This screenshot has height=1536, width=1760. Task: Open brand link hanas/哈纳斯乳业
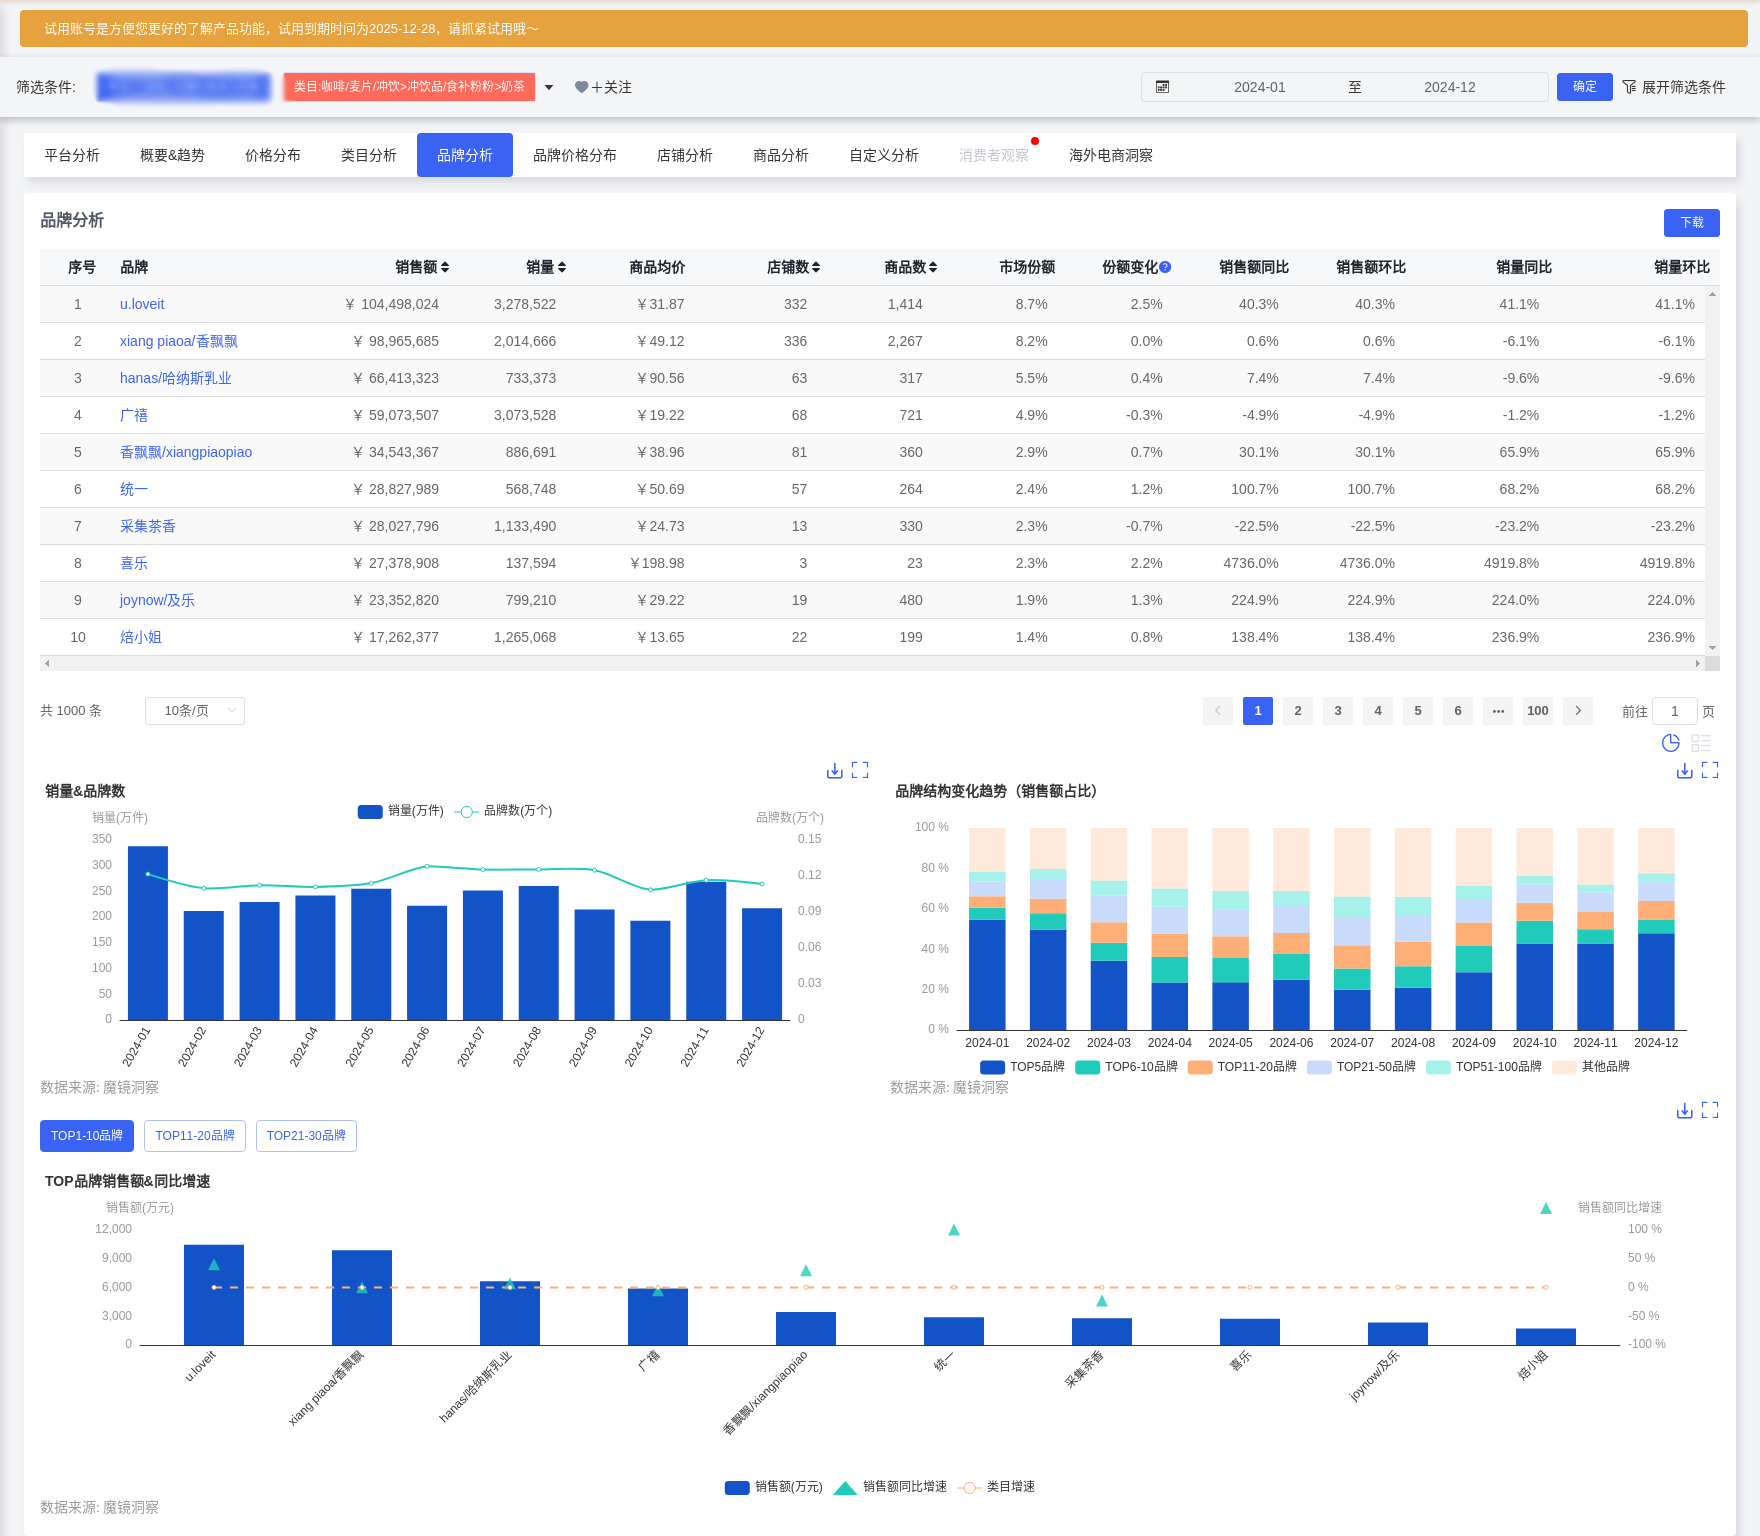[x=176, y=378]
